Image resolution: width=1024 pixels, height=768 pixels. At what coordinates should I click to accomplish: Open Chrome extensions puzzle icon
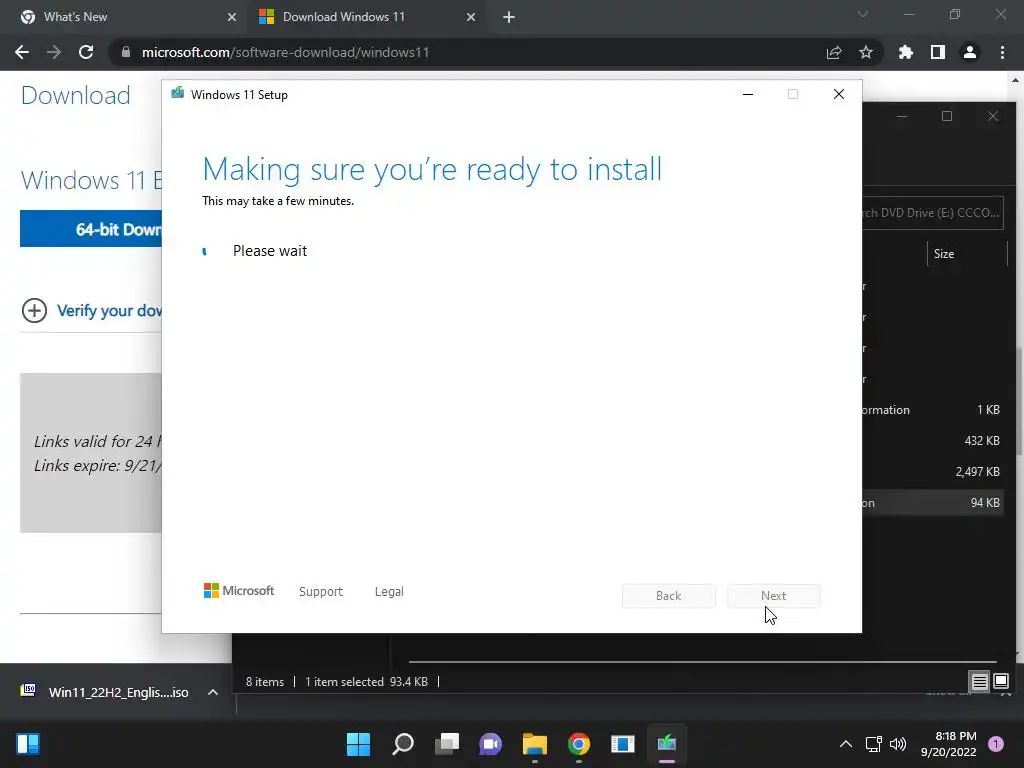pyautogui.click(x=905, y=52)
